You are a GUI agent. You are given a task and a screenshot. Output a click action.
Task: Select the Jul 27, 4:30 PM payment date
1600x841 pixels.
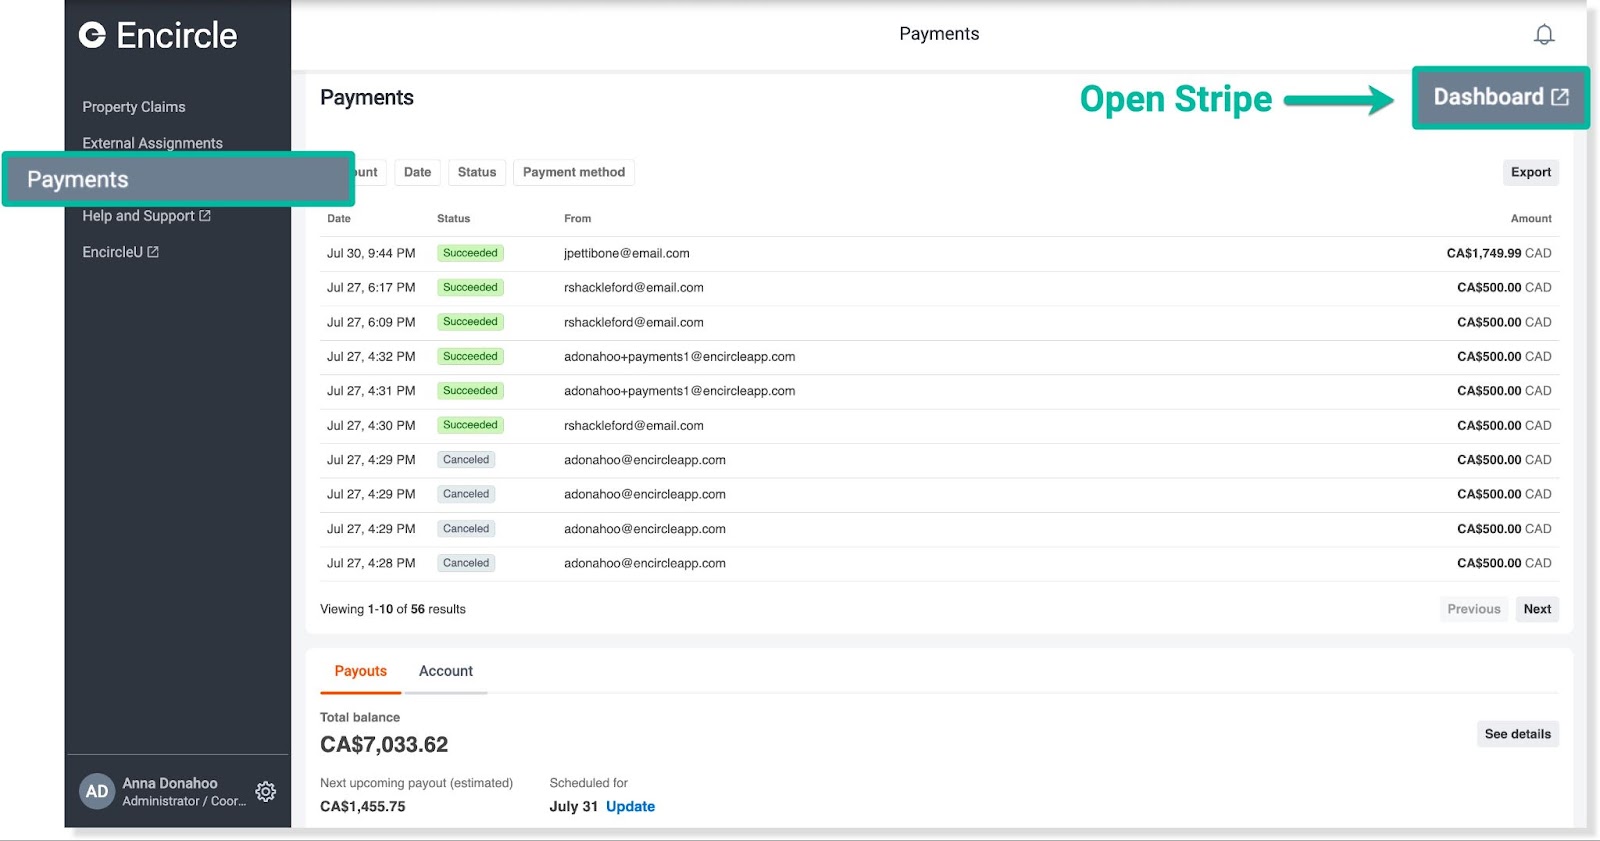371,426
